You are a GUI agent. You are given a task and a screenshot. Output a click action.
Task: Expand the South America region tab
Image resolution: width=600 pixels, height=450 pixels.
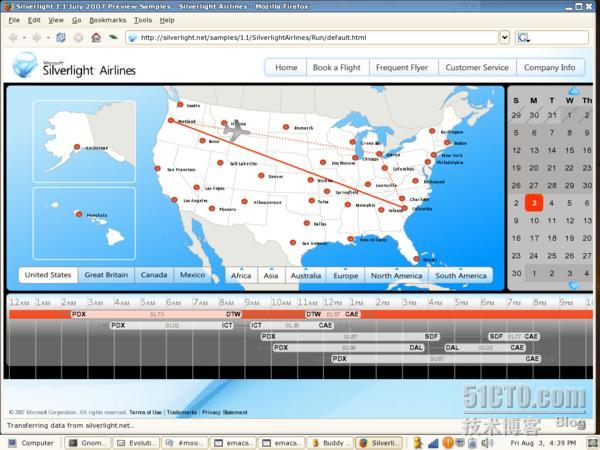(x=461, y=276)
